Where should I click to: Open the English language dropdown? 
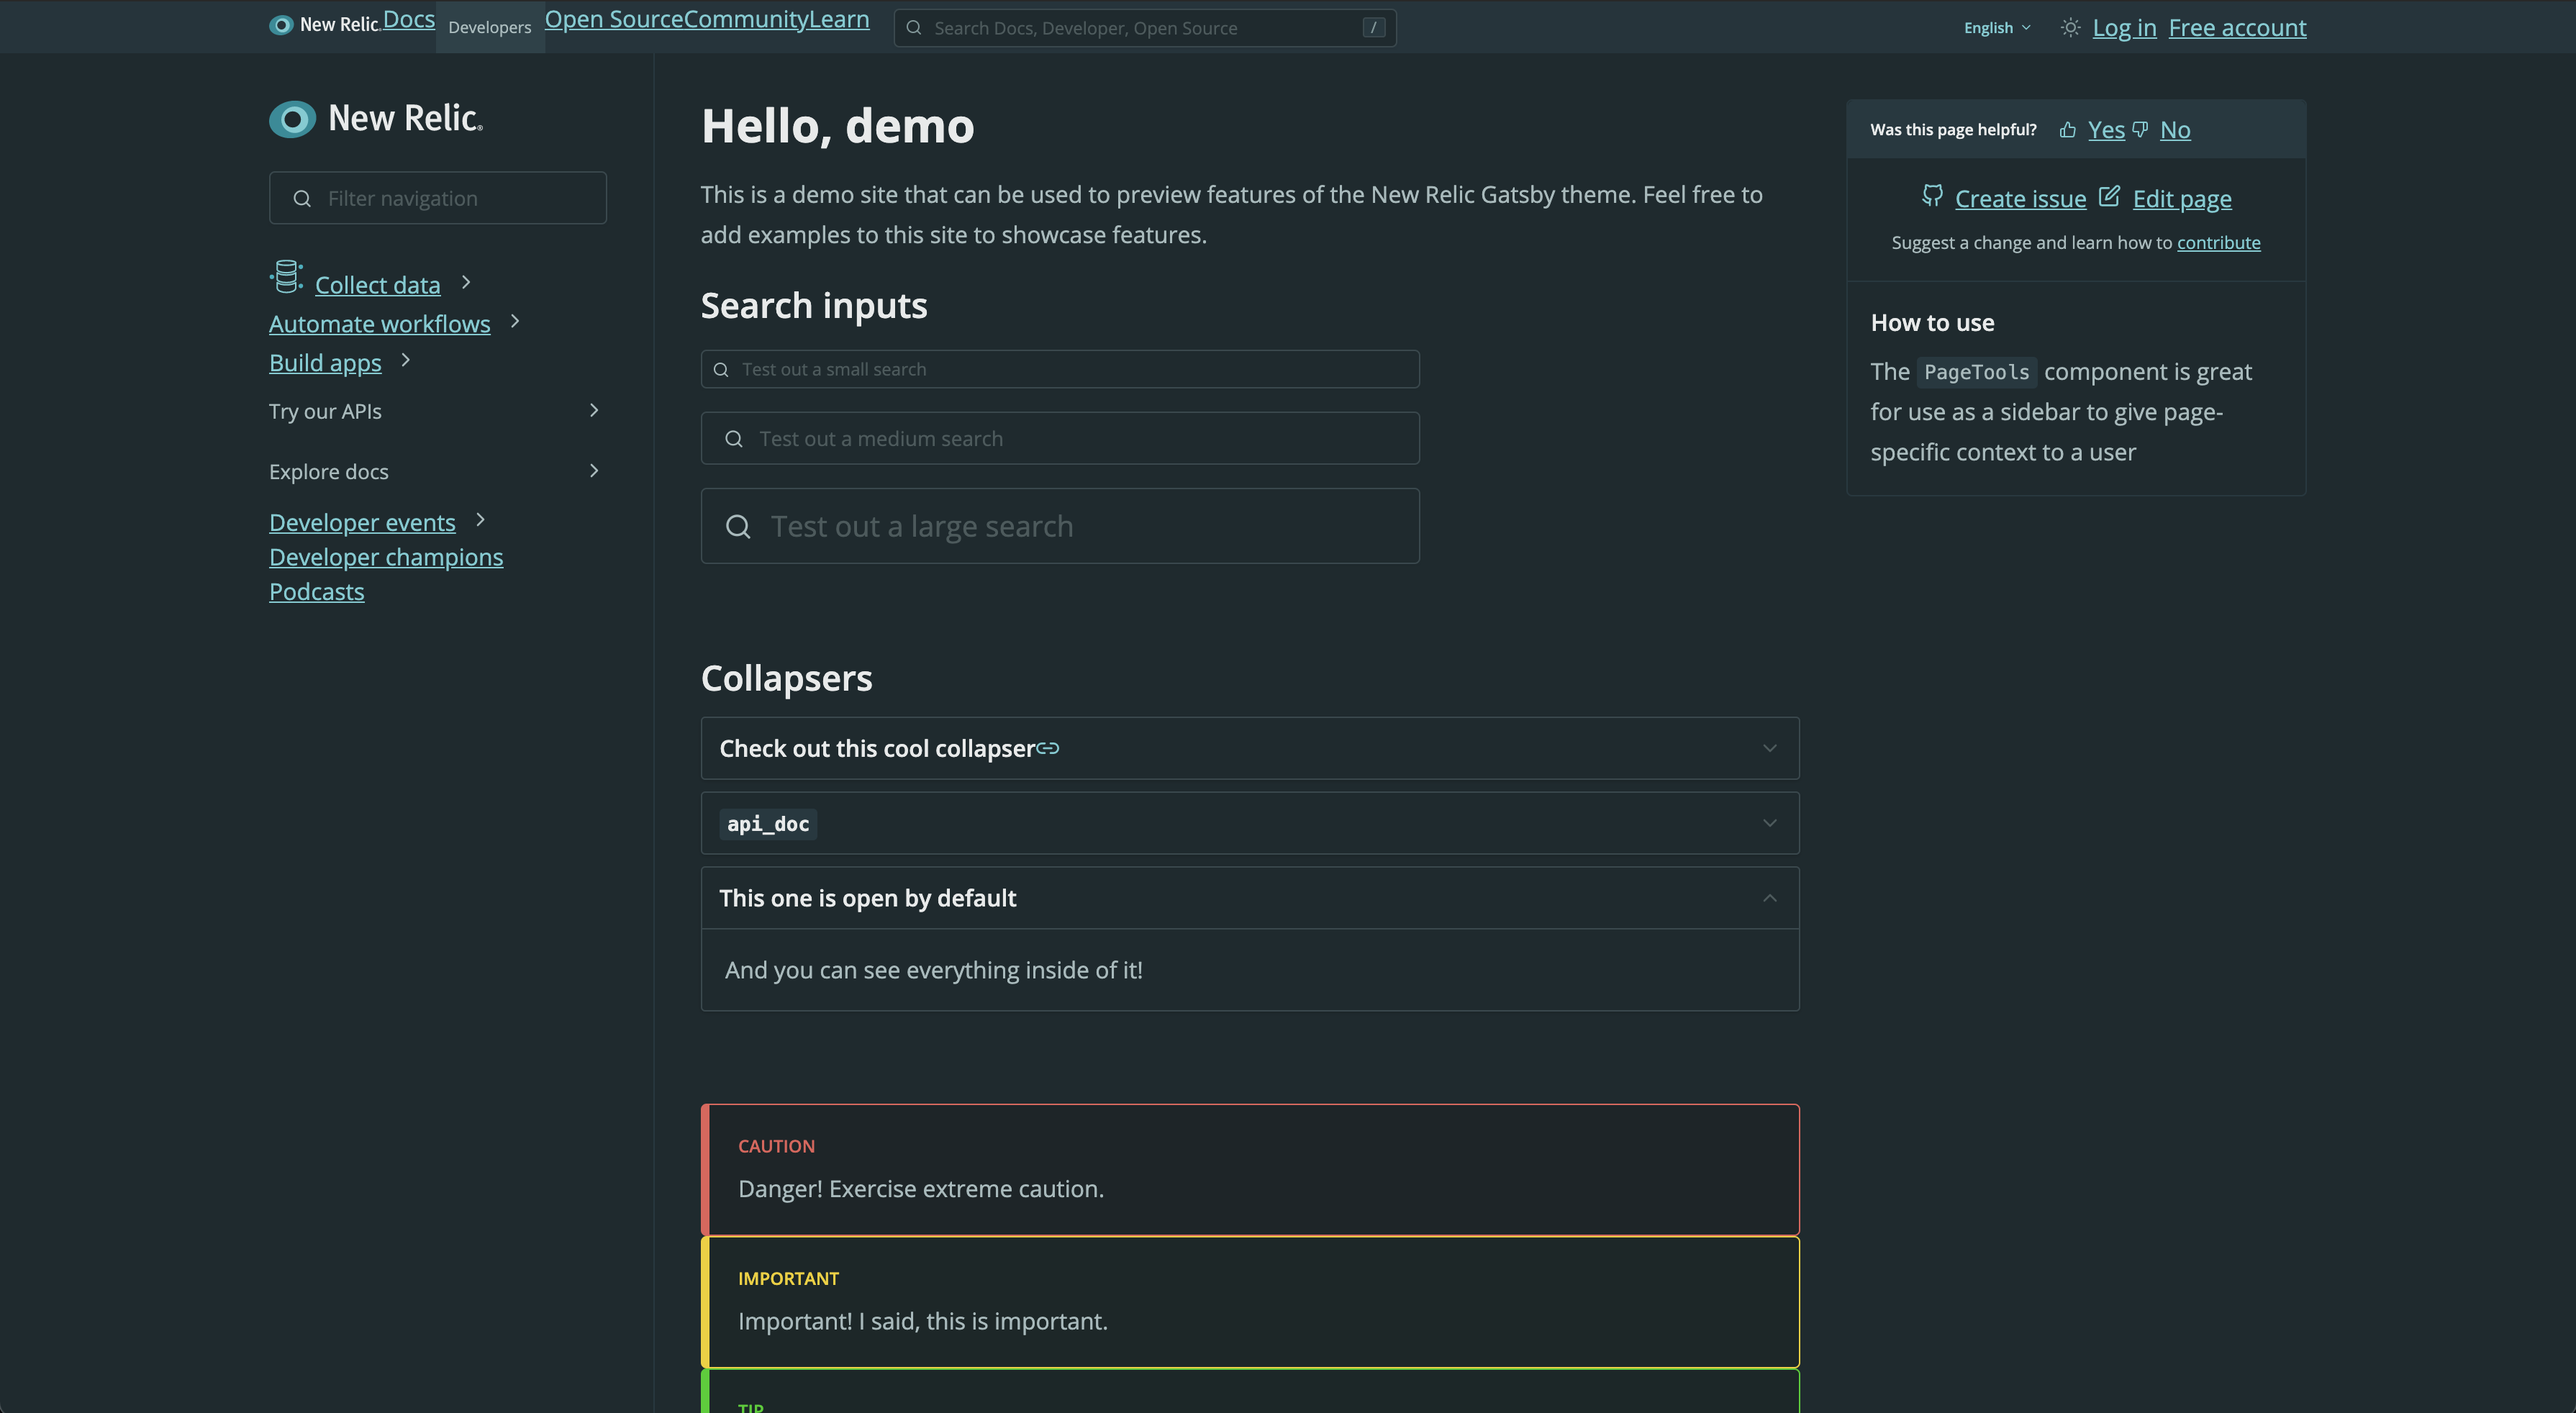point(1996,27)
